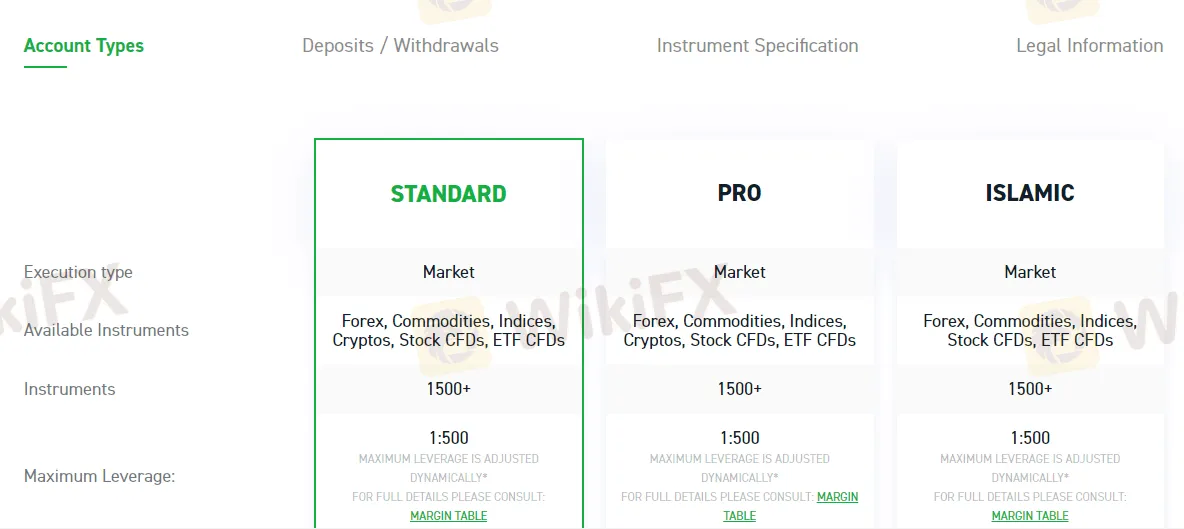Click the Execution type row label
Screen dimensions: 1184x529
79,272
